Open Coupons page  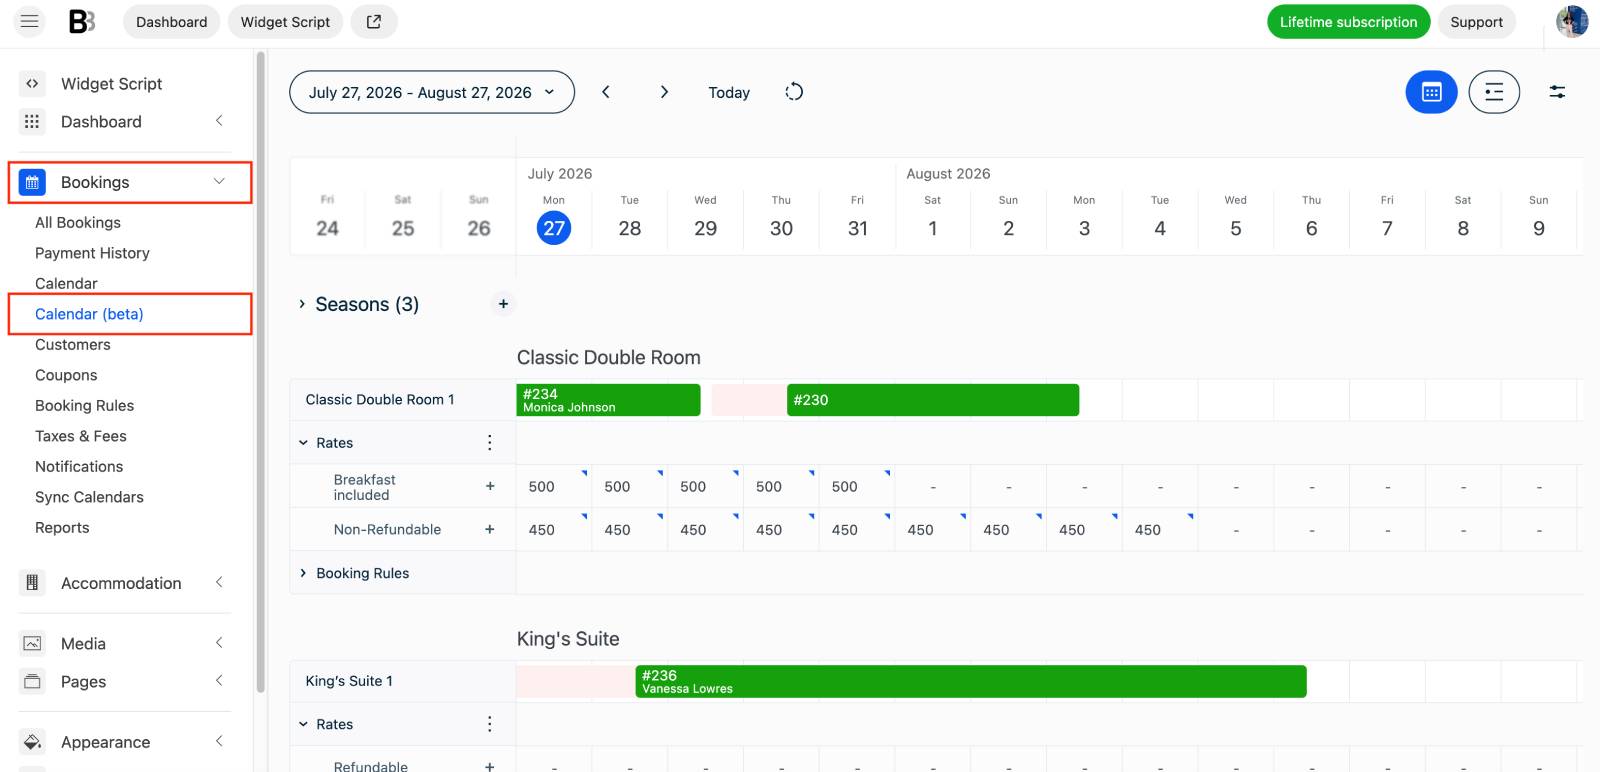66,375
